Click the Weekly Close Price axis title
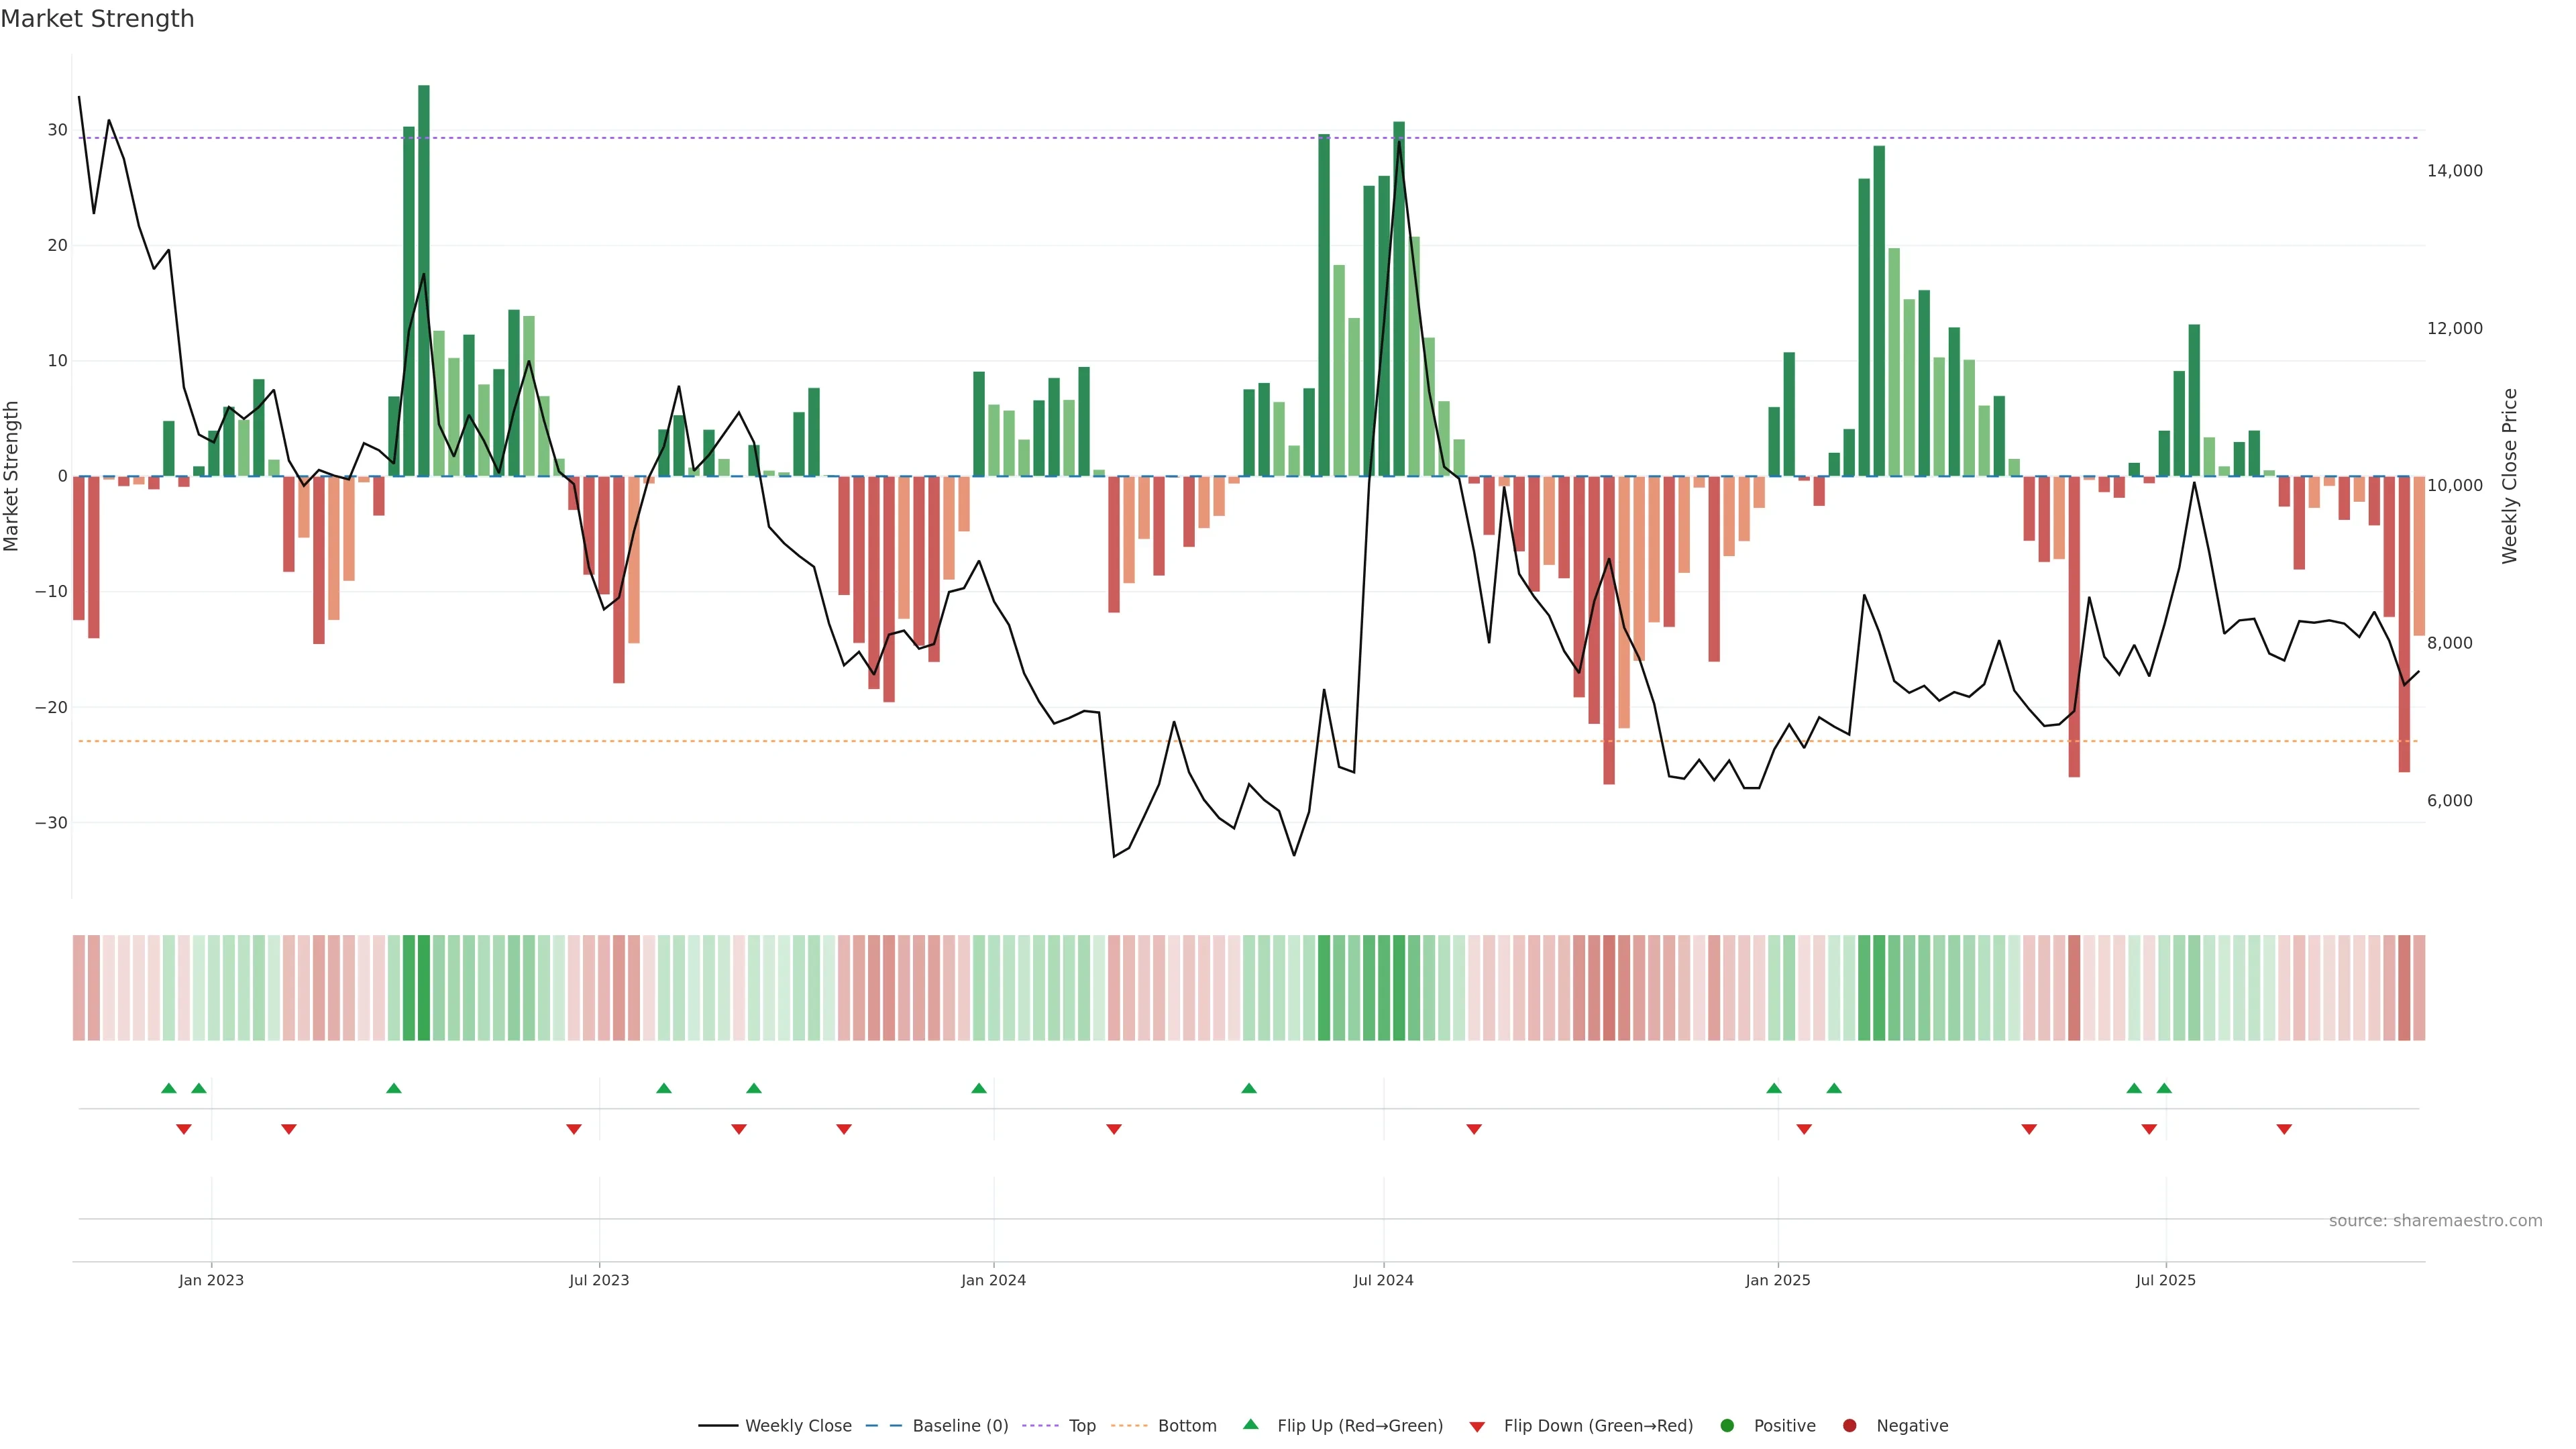Viewport: 2576px width, 1449px height. 2510,476
